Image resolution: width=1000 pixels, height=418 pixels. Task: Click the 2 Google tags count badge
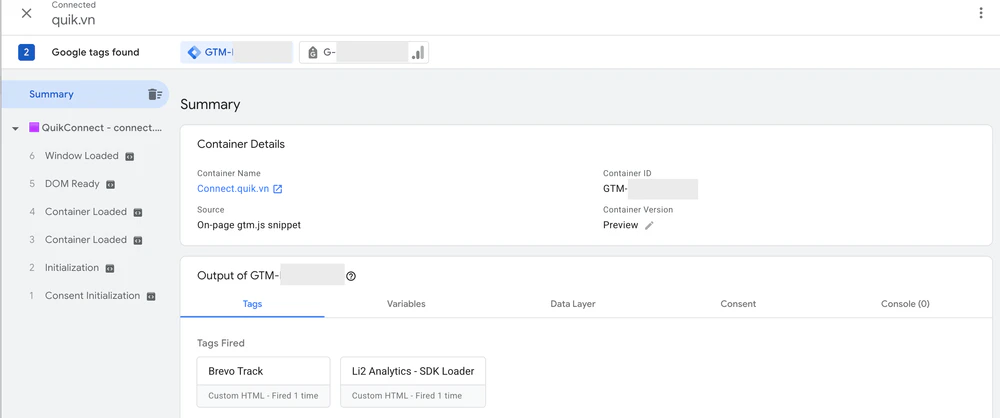point(26,52)
